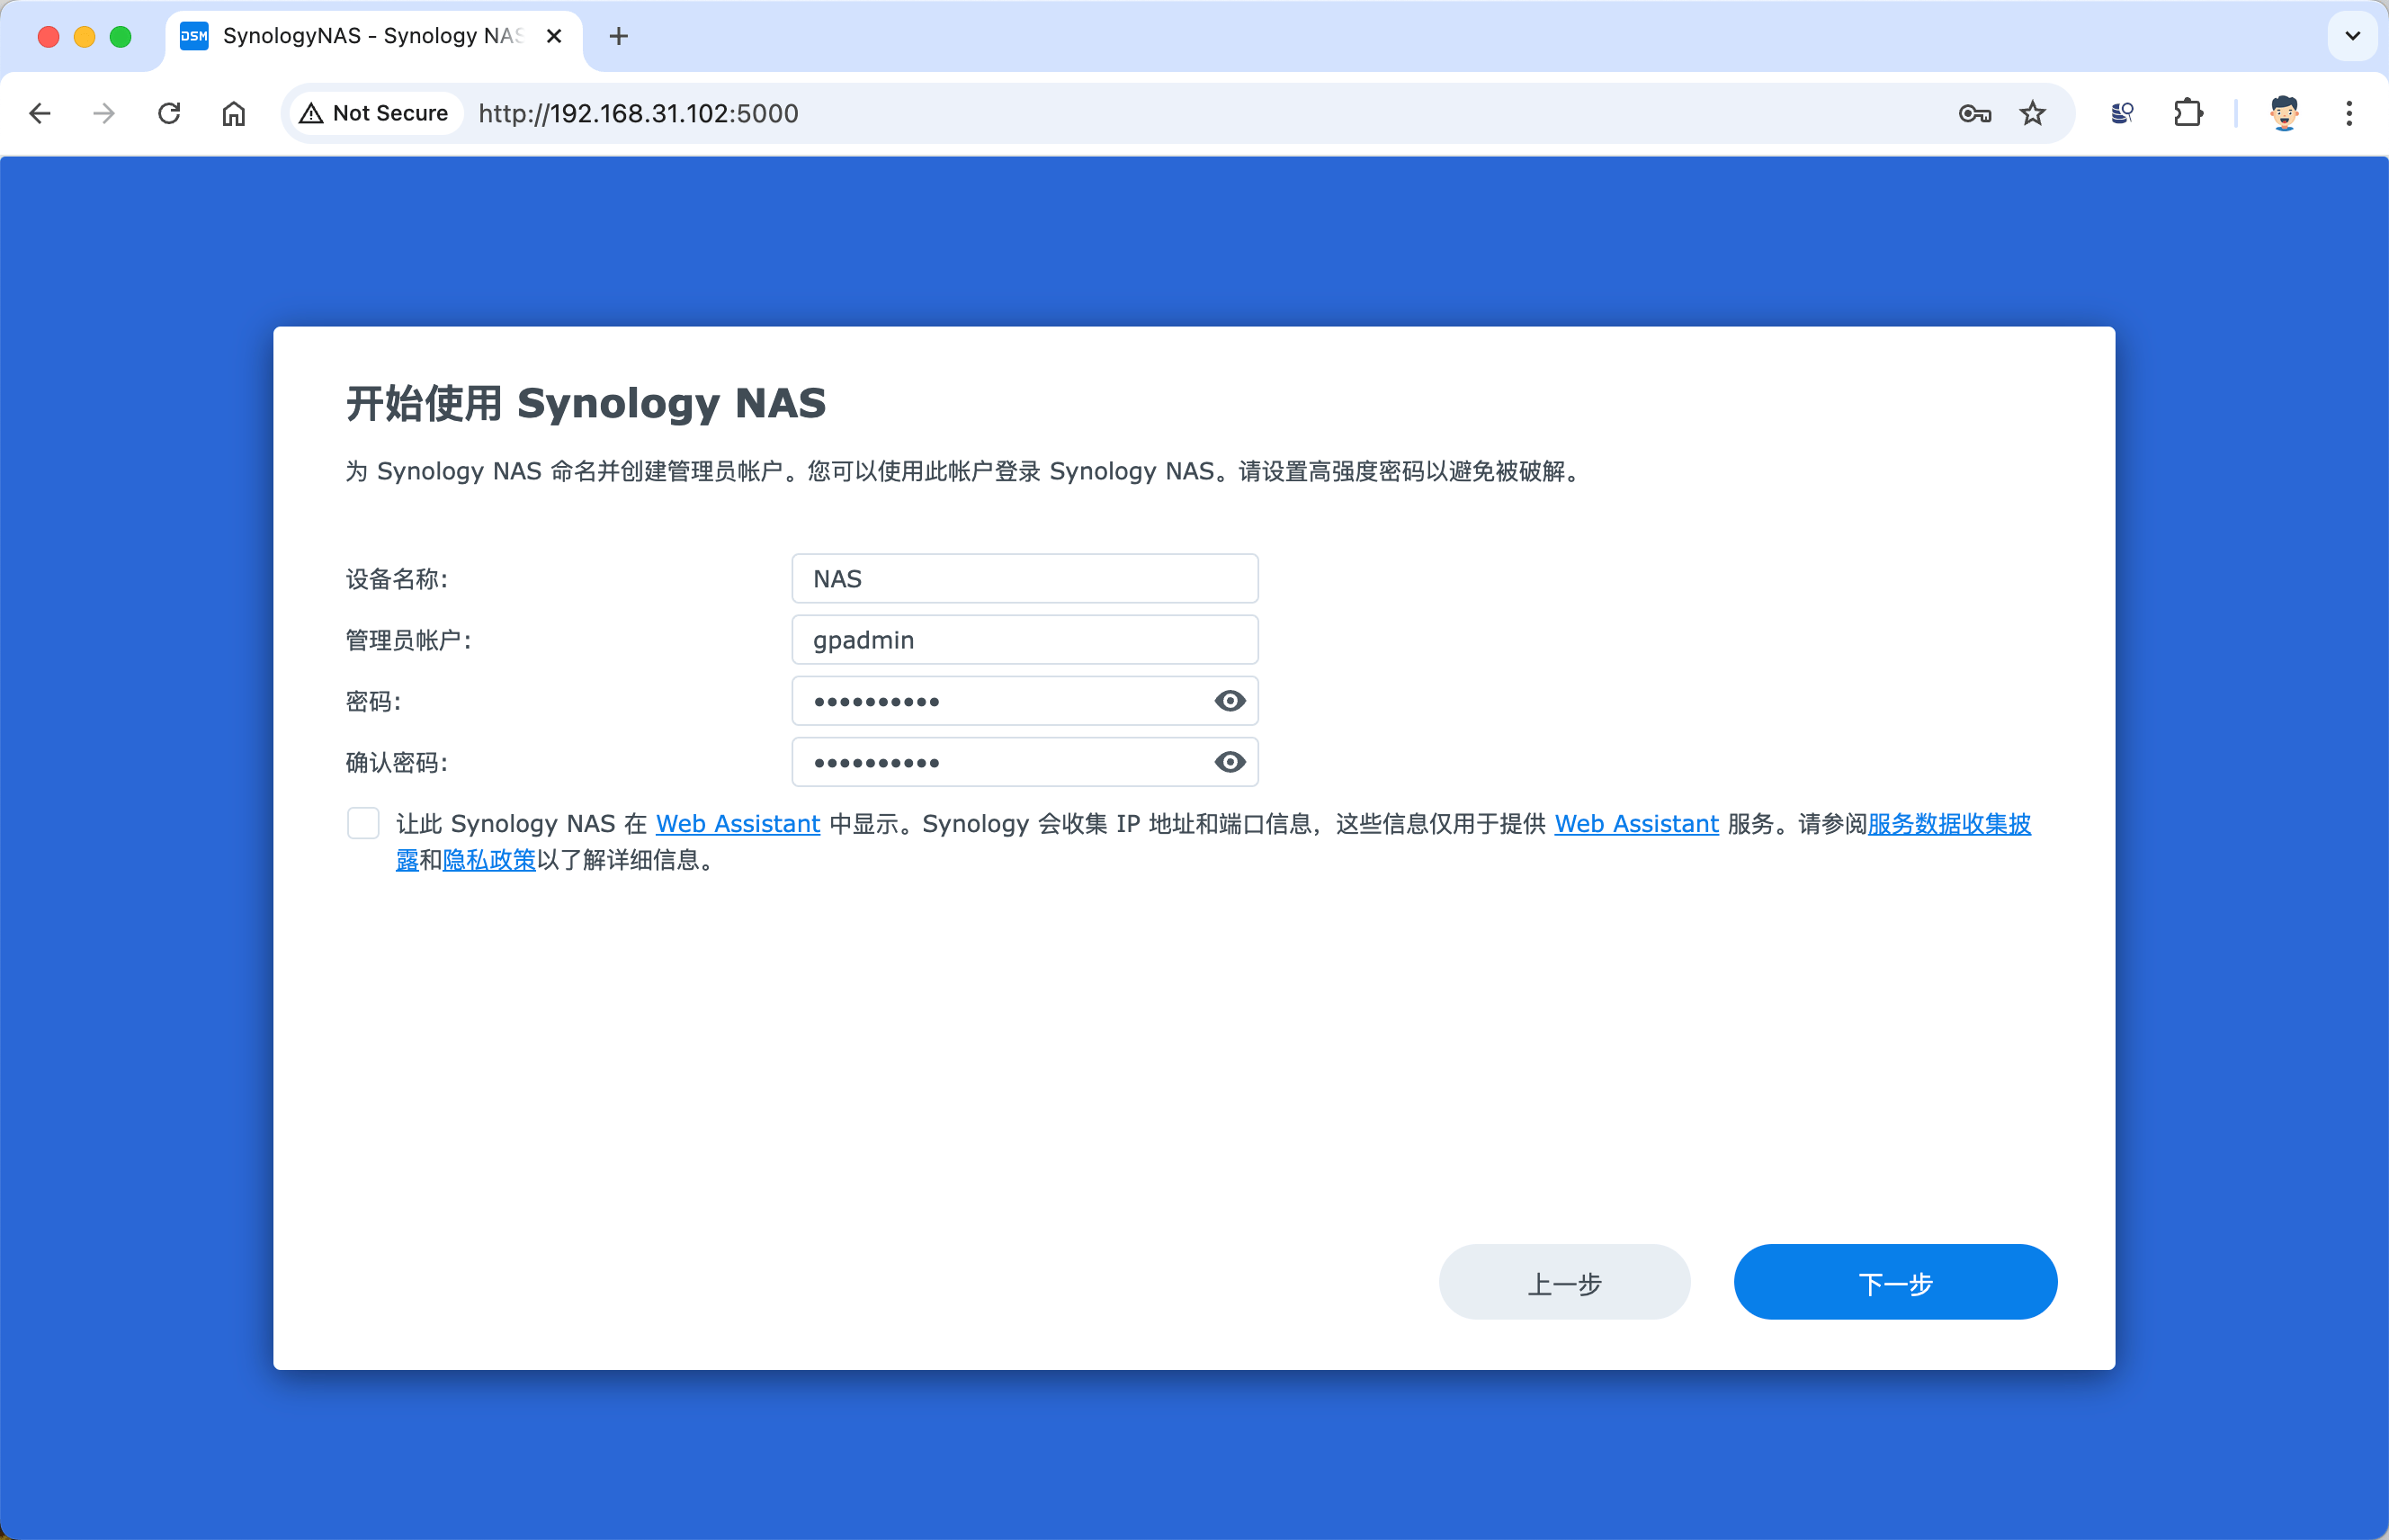Image resolution: width=2389 pixels, height=1540 pixels.
Task: Close the SynologyNAS tab
Action: 554,36
